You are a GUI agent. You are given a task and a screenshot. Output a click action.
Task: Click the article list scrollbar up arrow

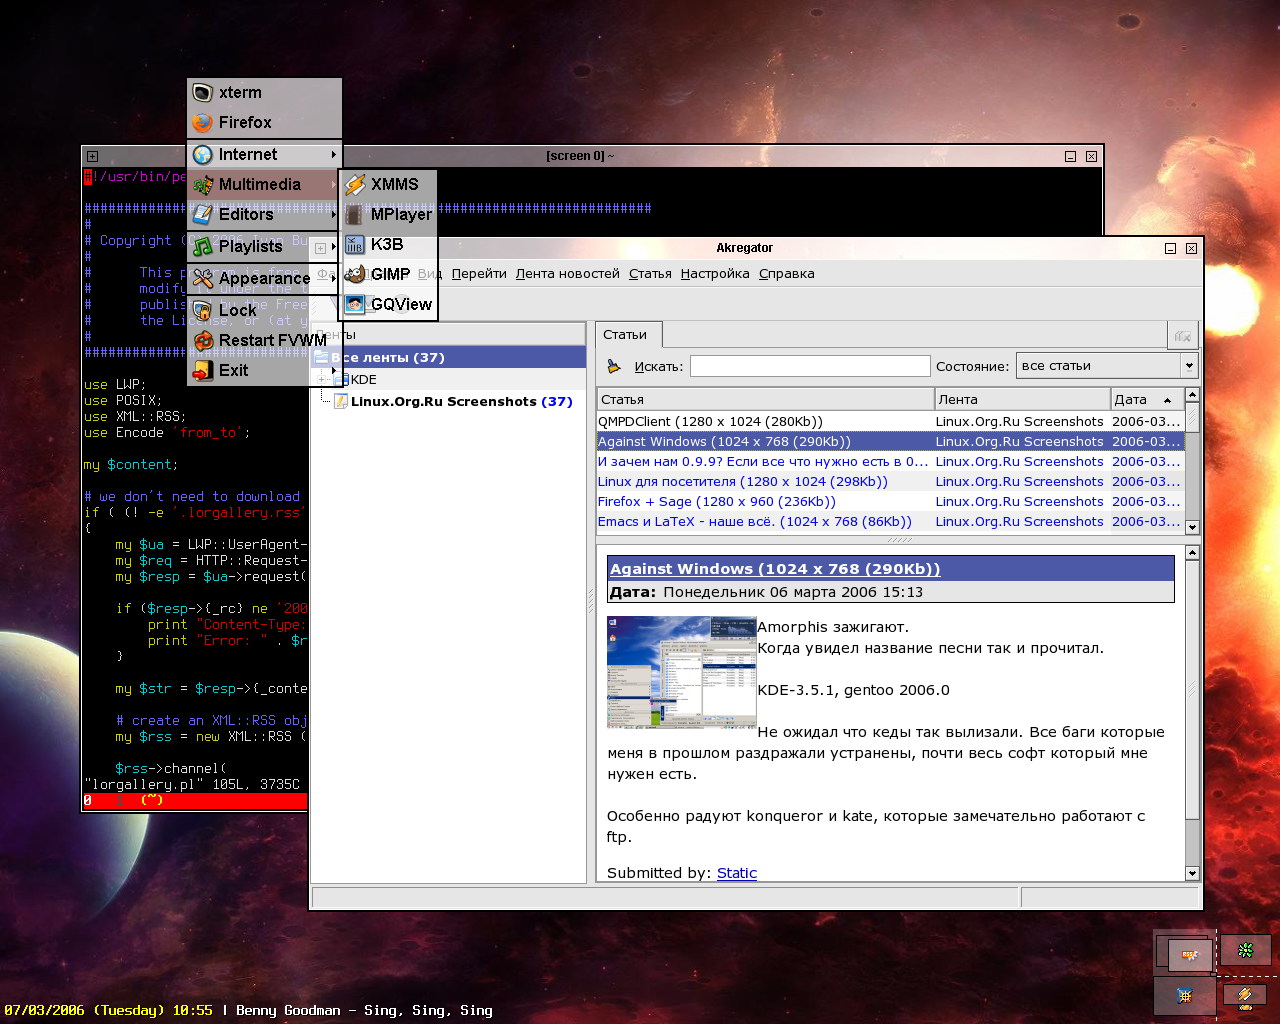(x=1192, y=396)
